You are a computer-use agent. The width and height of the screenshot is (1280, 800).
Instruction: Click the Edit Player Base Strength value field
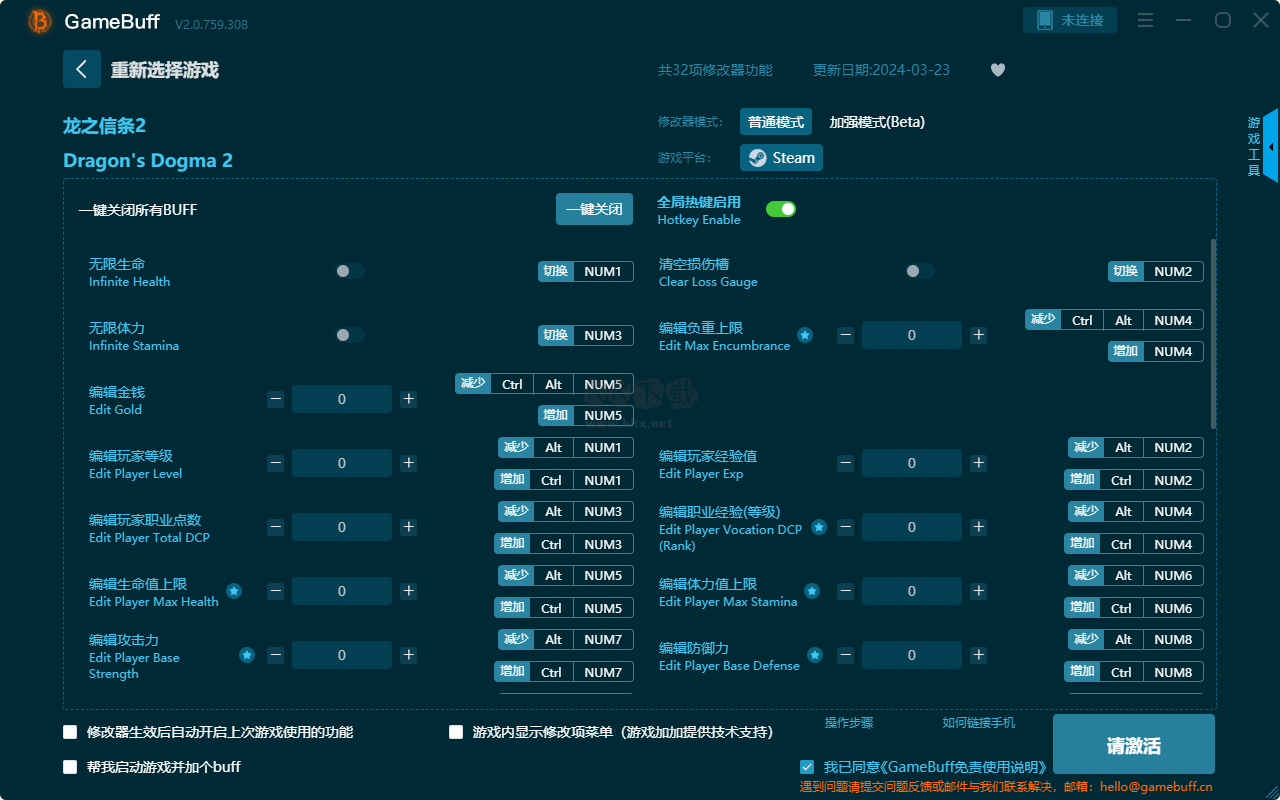pyautogui.click(x=342, y=655)
